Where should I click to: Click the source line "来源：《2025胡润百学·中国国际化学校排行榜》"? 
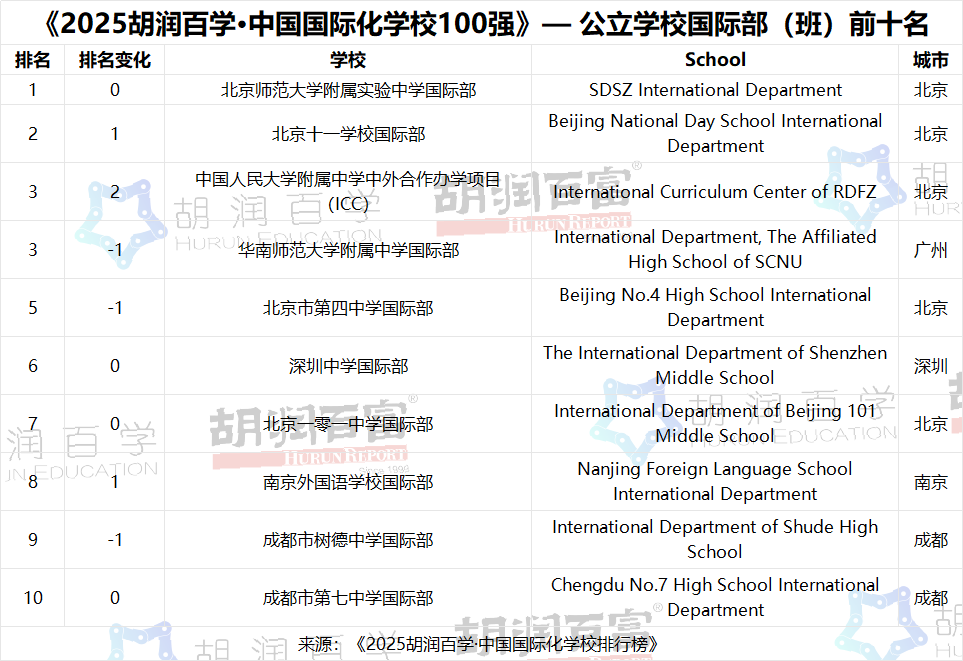pos(478,644)
